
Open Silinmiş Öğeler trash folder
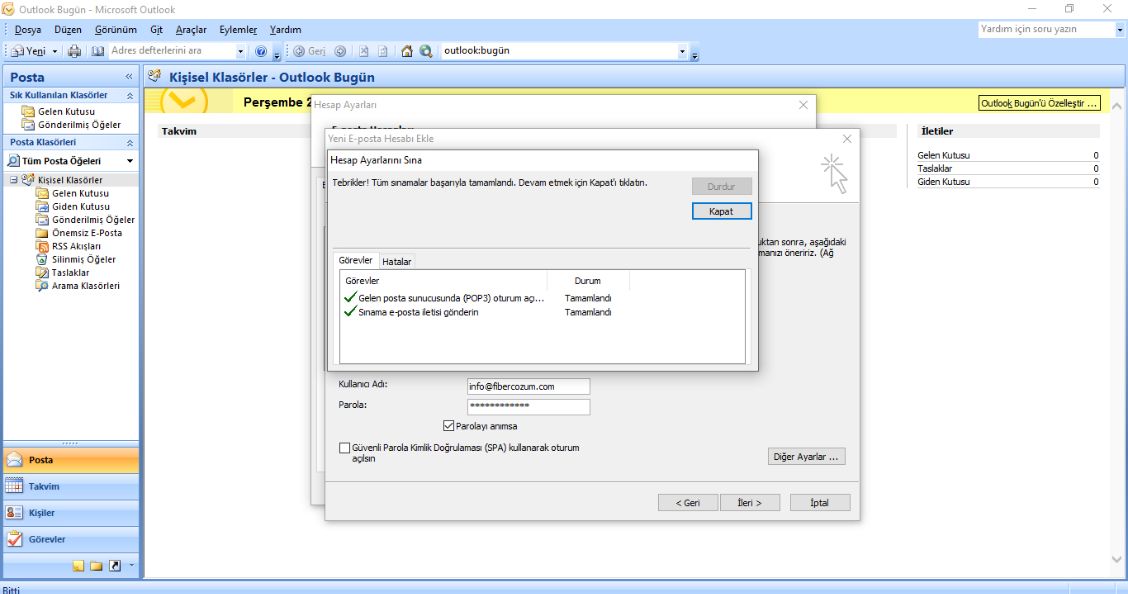pos(83,259)
